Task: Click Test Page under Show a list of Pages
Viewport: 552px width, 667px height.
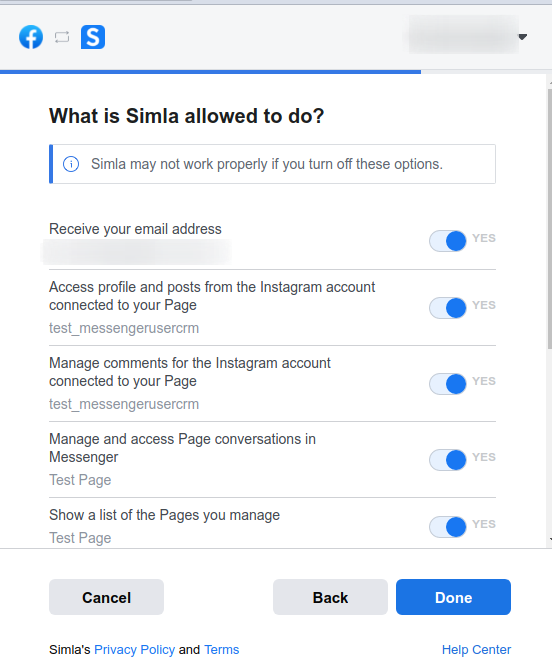Action: coord(80,538)
